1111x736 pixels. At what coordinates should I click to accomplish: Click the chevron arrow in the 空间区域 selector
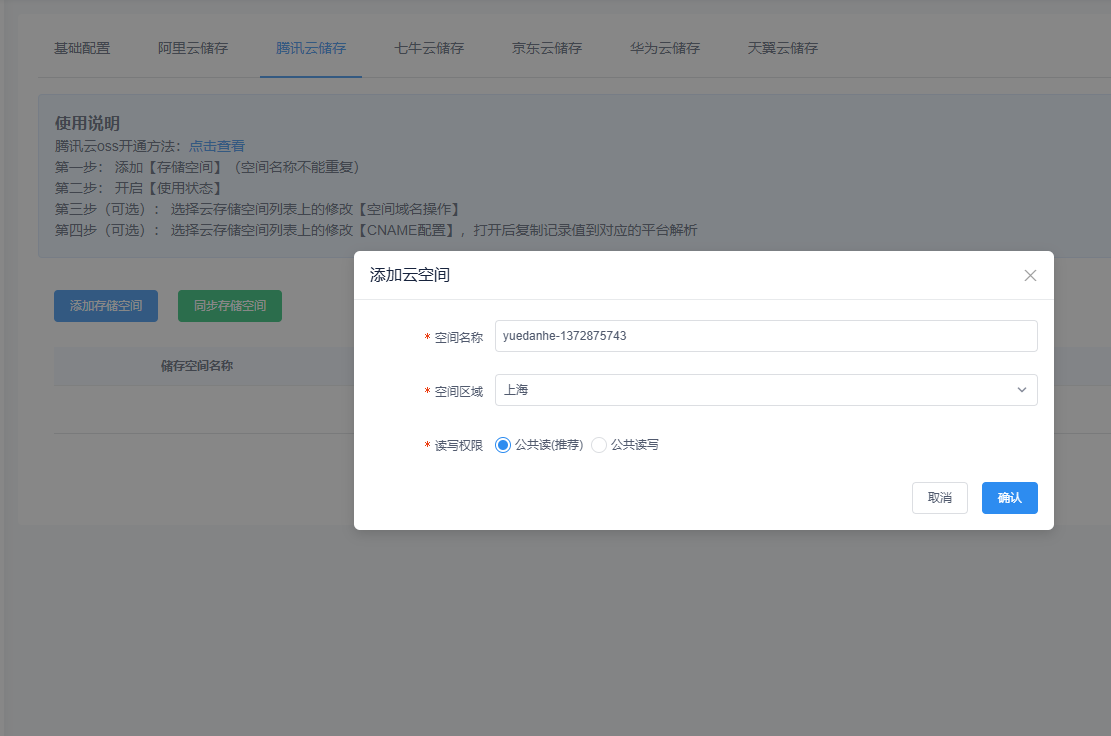pos(1021,390)
